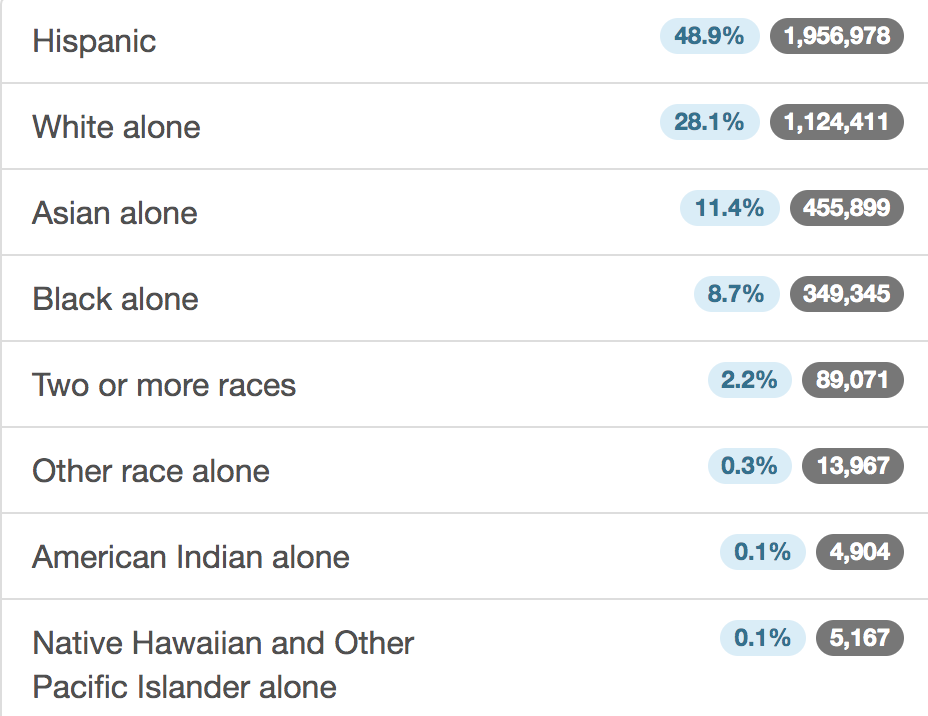928x716 pixels.
Task: Click the 13,967 count badge
Action: (x=853, y=466)
